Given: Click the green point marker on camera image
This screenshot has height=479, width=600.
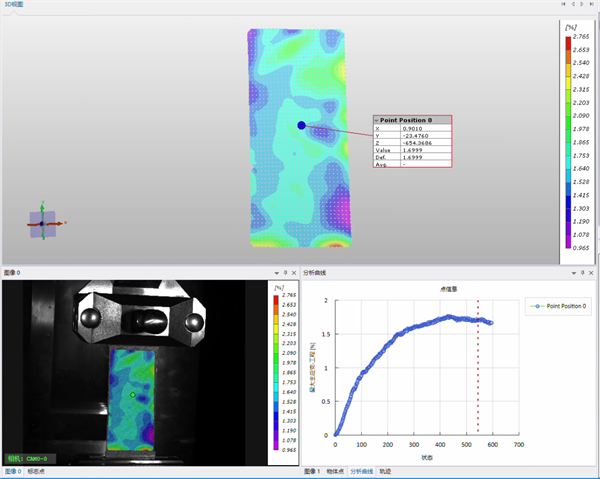Looking at the screenshot, I should tap(133, 394).
